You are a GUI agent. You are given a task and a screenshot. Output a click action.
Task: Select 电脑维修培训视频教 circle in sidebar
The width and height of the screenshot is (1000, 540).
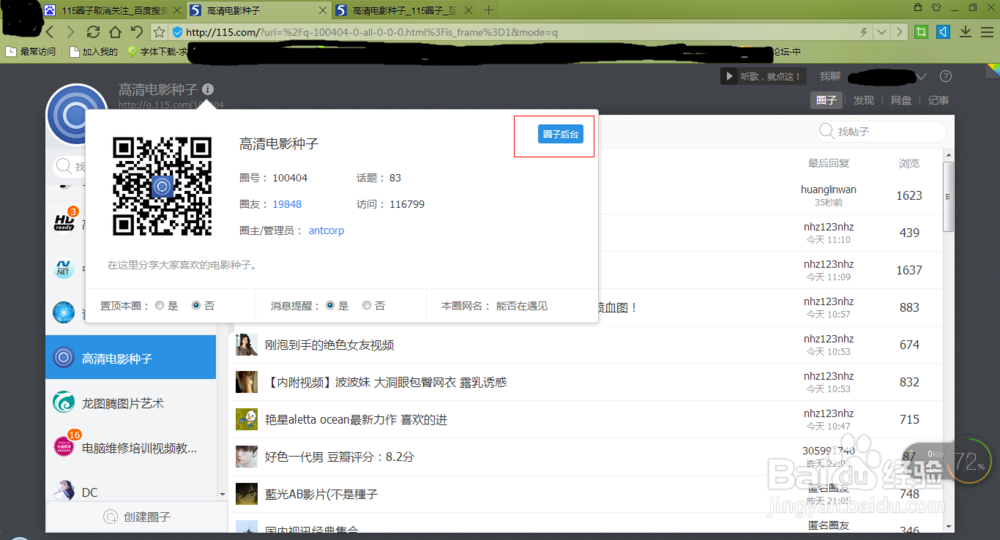coord(131,448)
